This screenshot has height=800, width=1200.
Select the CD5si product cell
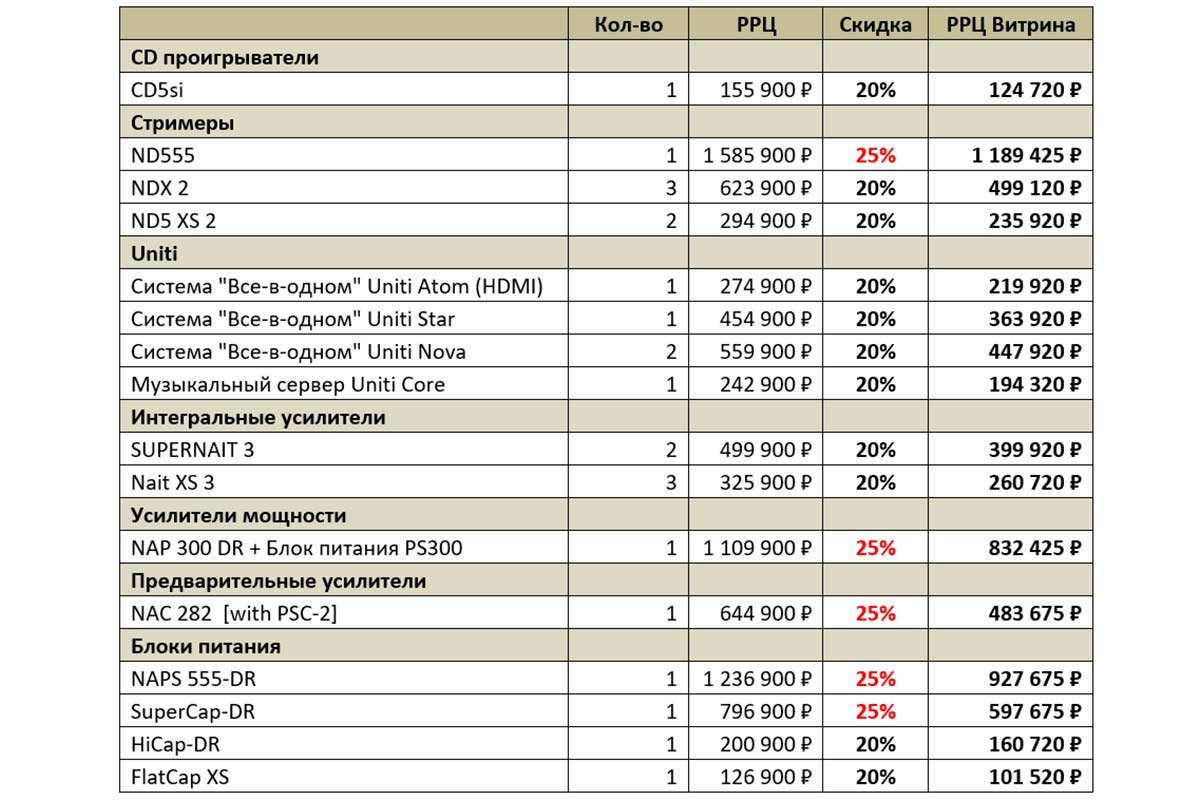(158, 90)
